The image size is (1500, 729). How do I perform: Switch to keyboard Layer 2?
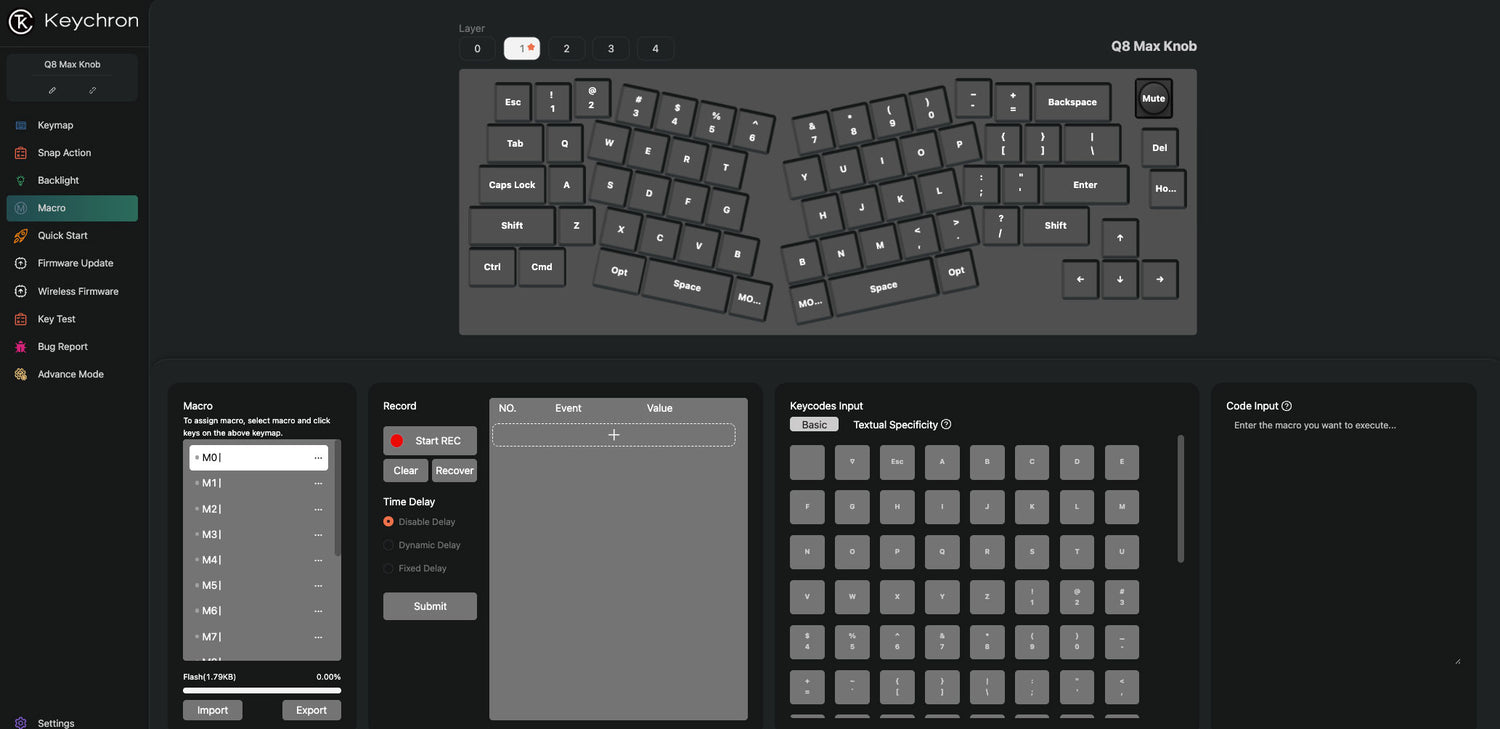[x=566, y=49]
